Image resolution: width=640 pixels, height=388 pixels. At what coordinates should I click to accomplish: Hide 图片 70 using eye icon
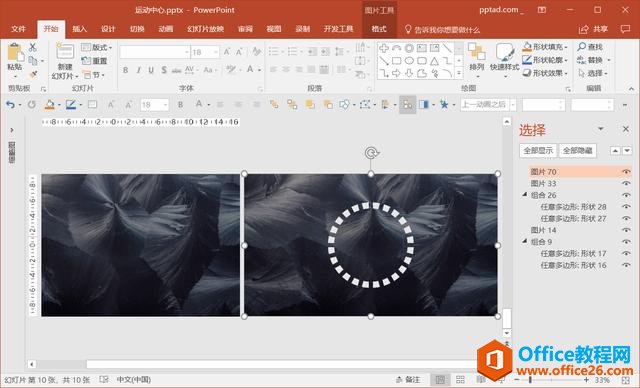click(x=626, y=172)
